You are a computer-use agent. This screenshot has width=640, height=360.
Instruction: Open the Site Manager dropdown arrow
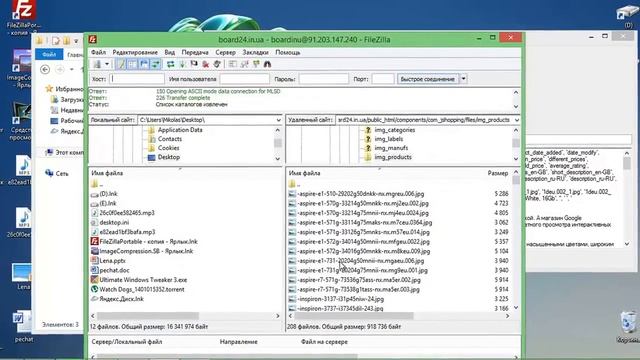pyautogui.click(x=107, y=64)
